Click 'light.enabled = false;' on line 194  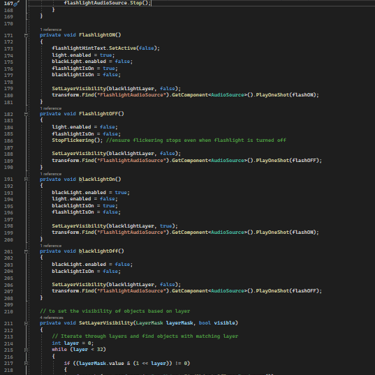85,199
